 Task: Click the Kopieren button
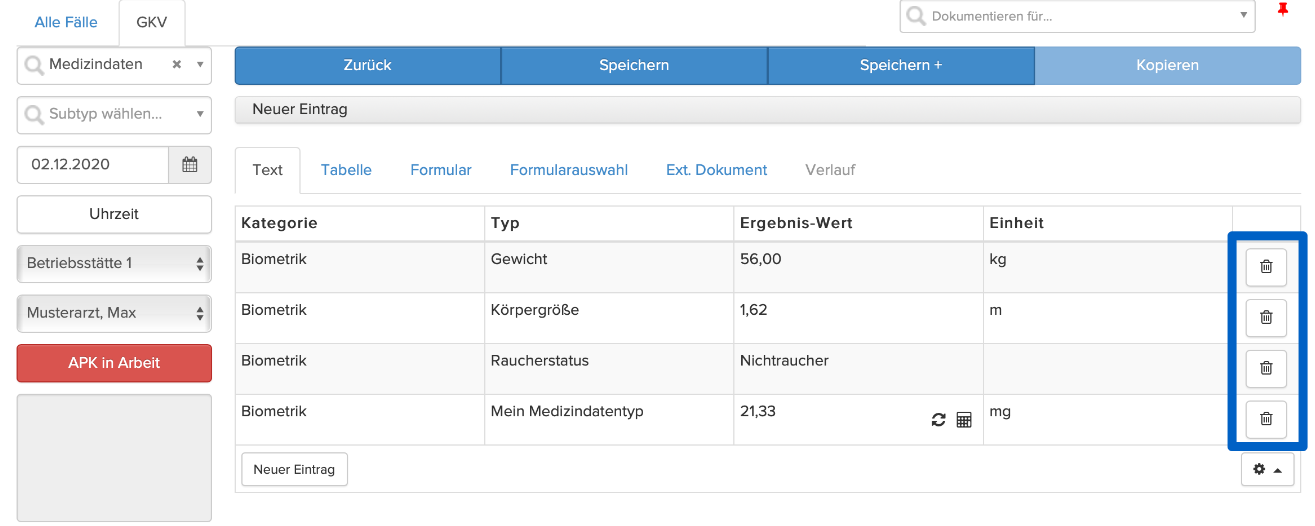(x=1168, y=65)
